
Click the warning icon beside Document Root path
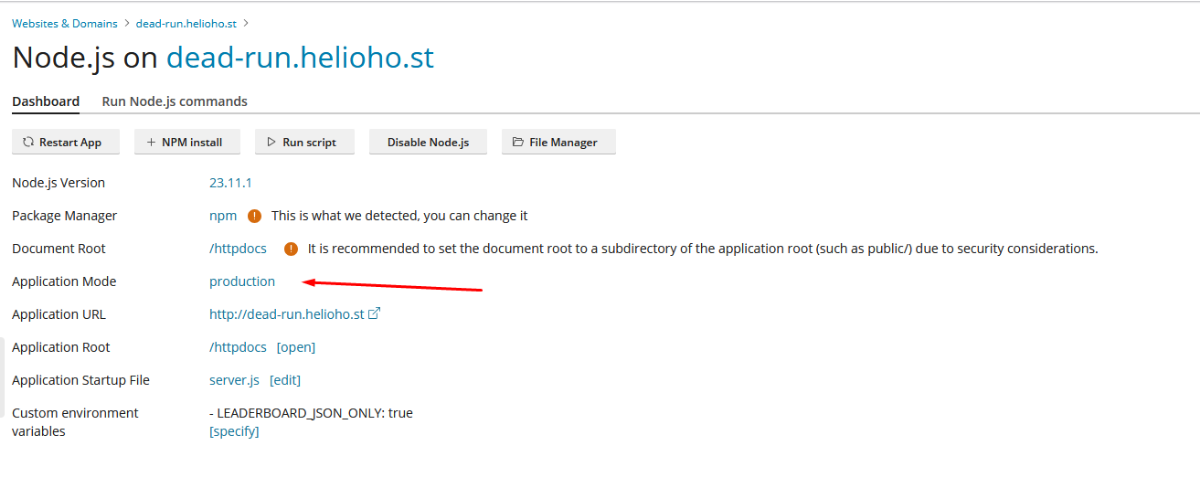click(x=290, y=249)
